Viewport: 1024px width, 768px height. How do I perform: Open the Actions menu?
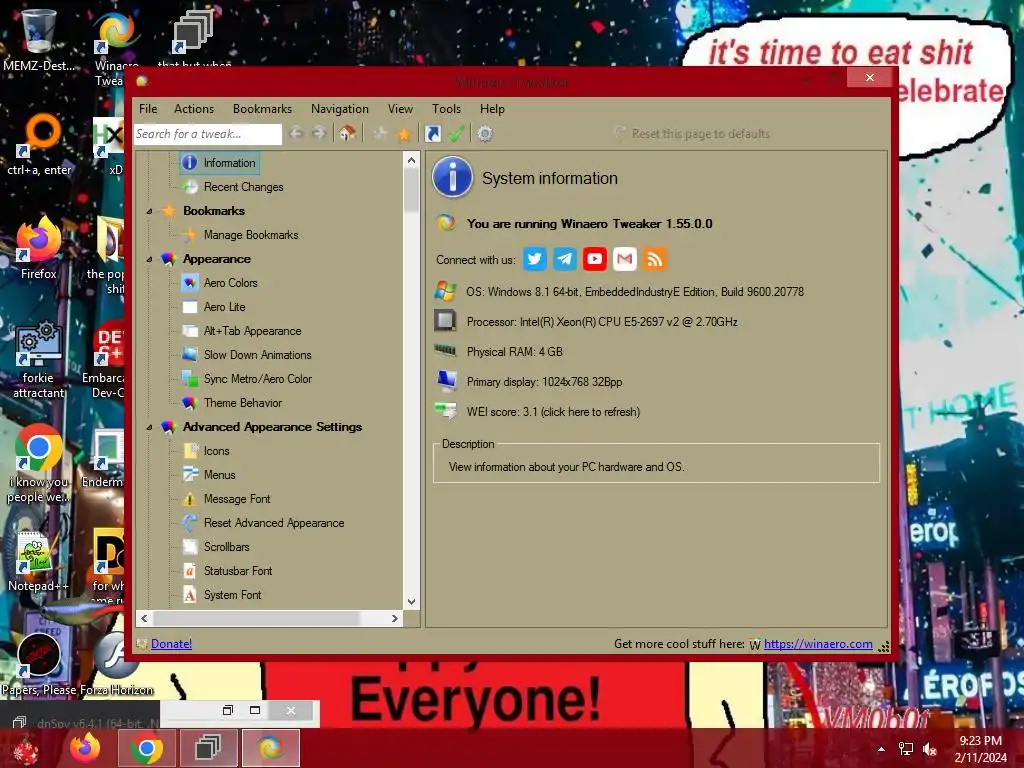click(194, 109)
